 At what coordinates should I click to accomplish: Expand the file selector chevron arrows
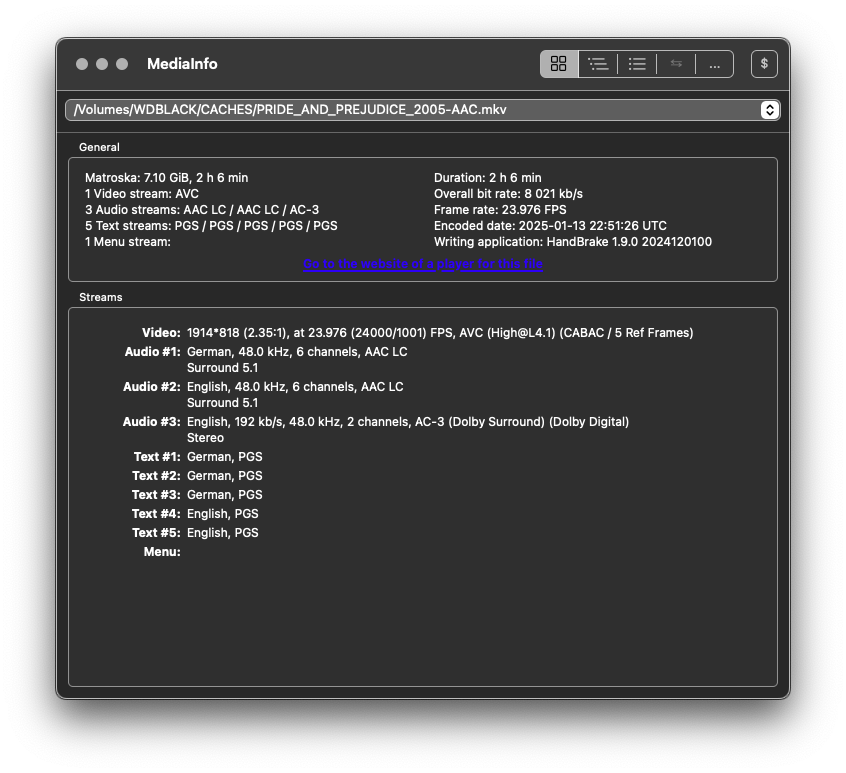769,110
